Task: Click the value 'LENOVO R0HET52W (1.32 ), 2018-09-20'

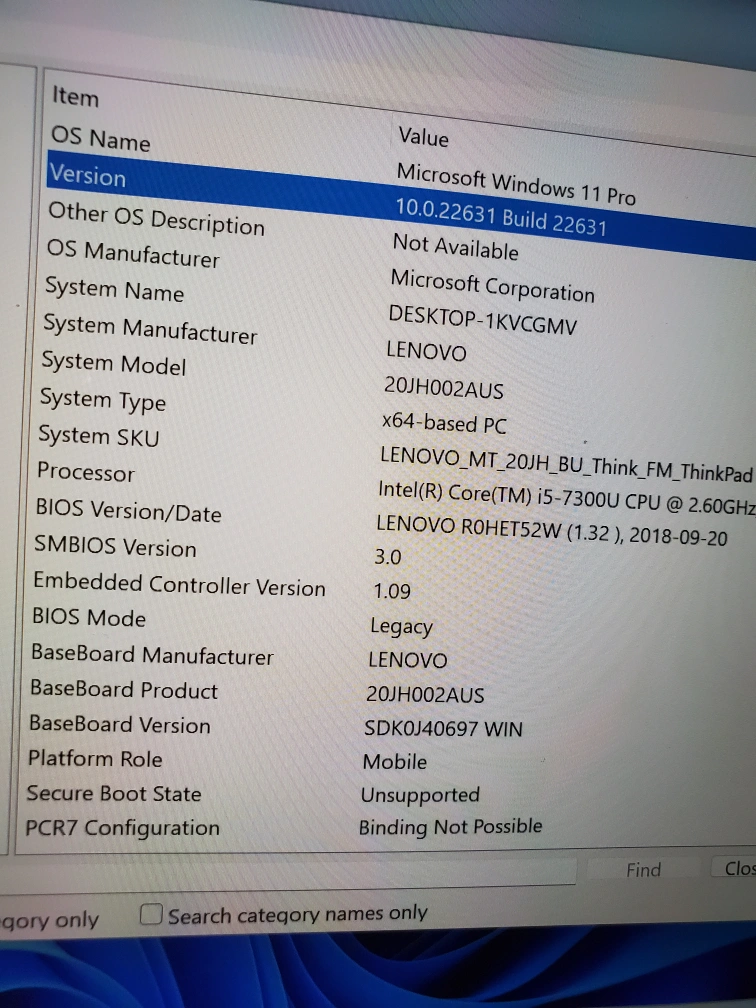Action: pos(552,530)
